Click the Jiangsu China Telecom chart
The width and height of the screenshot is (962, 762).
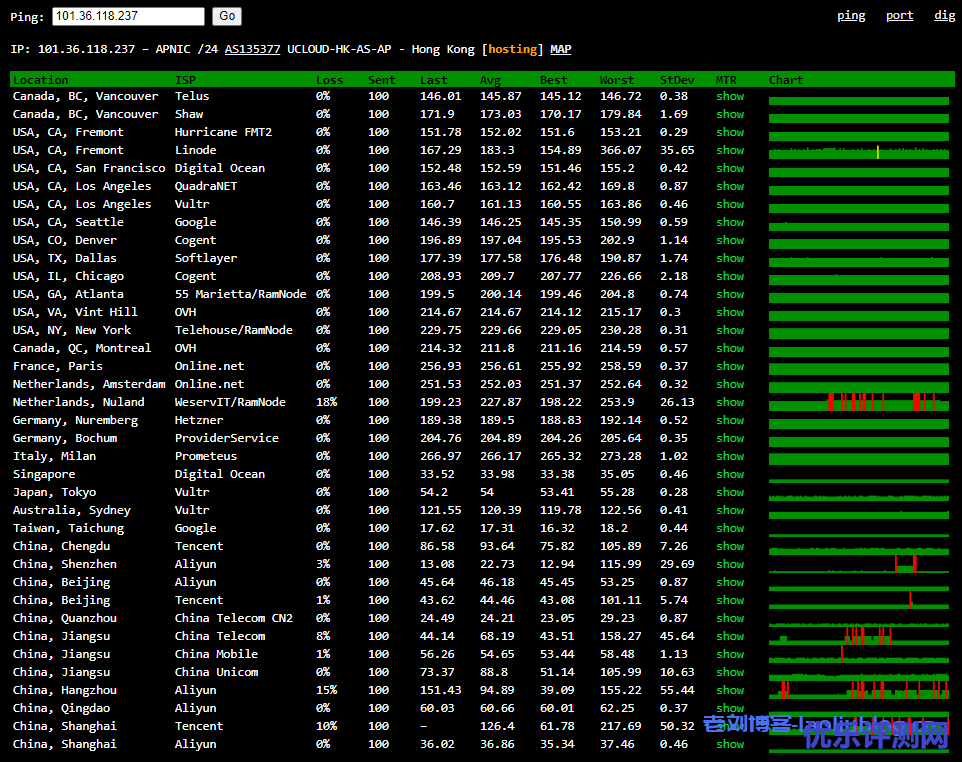(859, 636)
